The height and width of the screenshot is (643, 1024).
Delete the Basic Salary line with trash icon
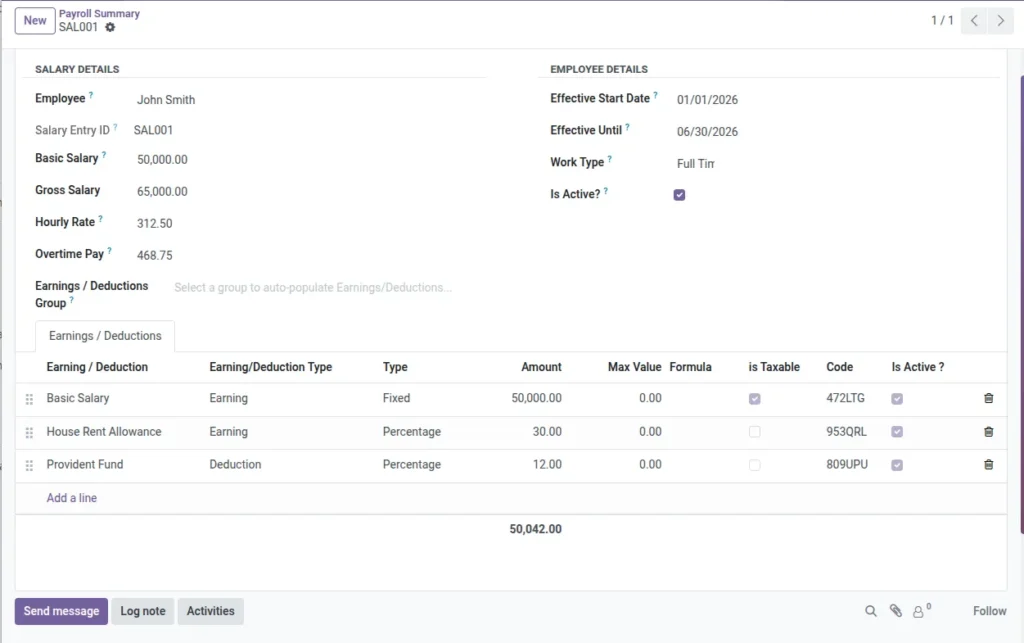[988, 398]
